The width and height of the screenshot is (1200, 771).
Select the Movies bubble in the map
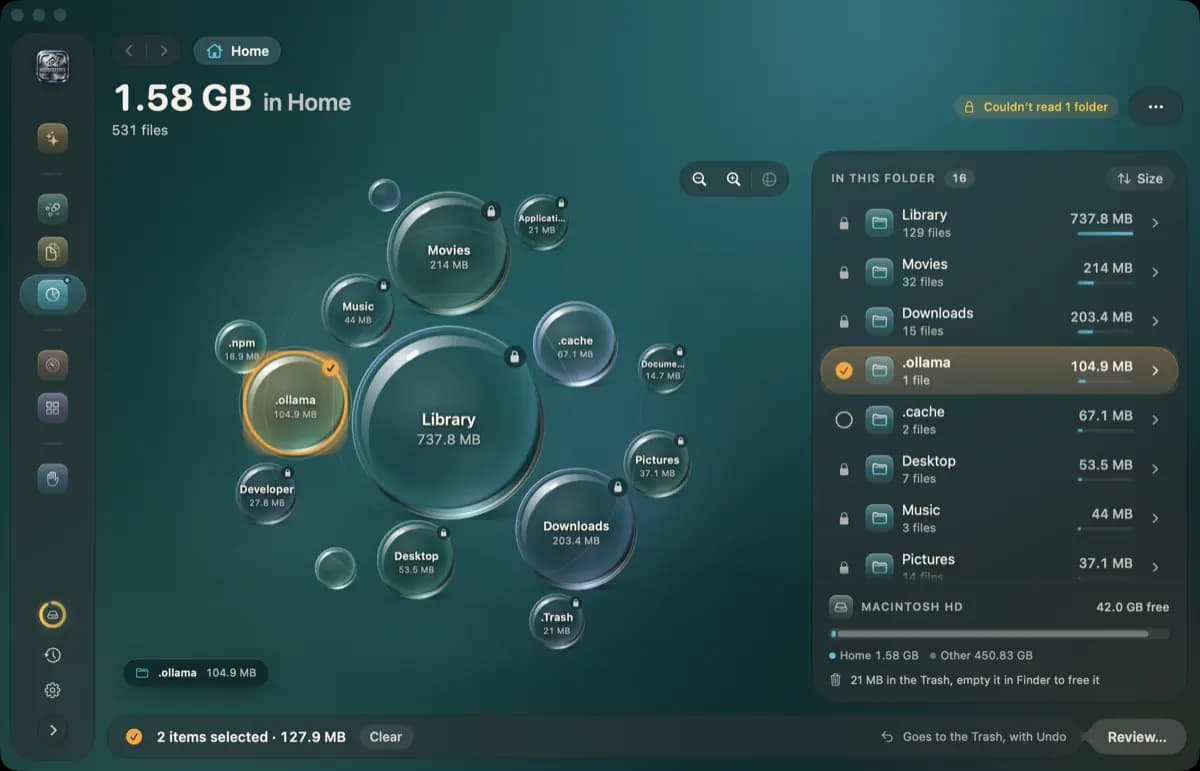click(x=448, y=254)
